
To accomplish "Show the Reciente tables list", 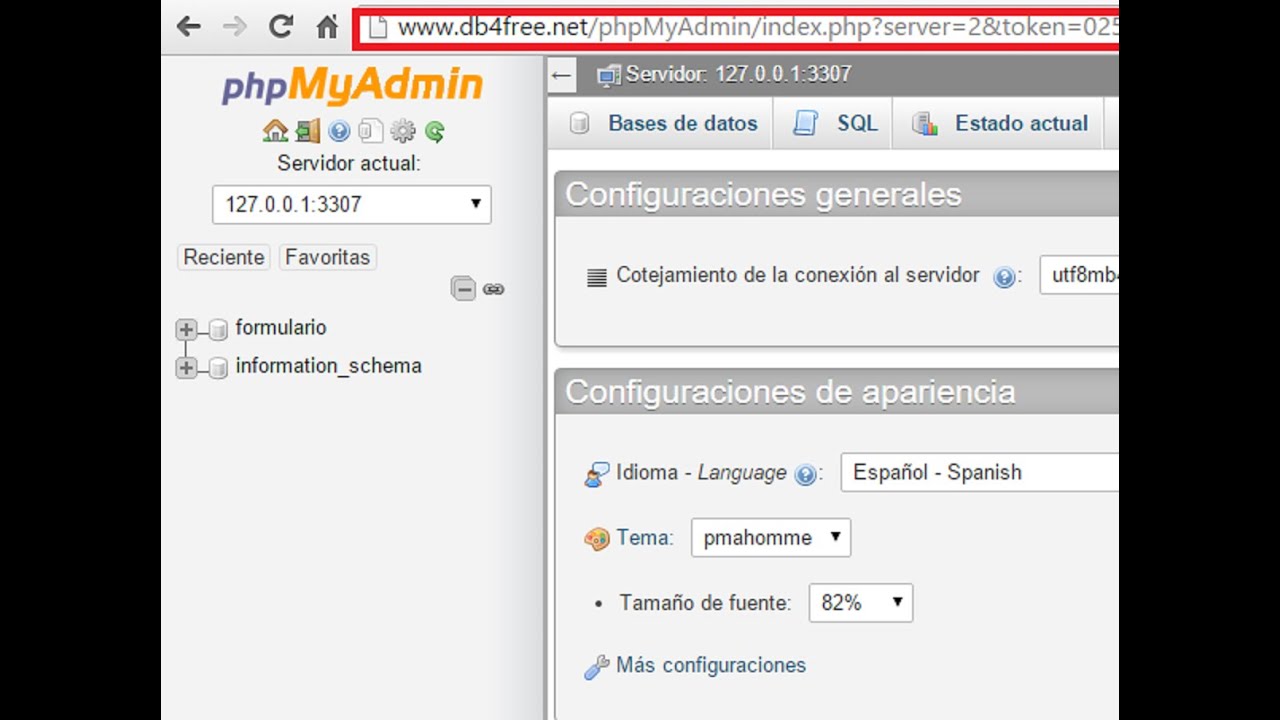I will 224,257.
